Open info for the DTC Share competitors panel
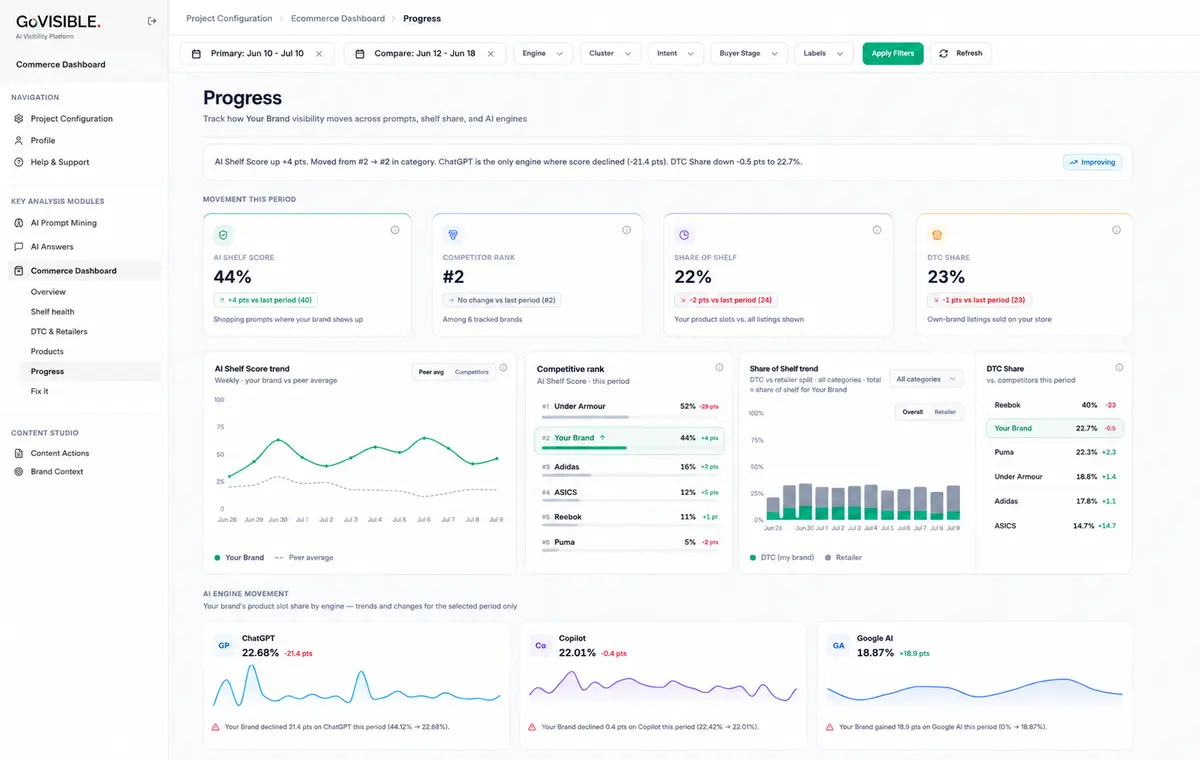 [x=1119, y=368]
